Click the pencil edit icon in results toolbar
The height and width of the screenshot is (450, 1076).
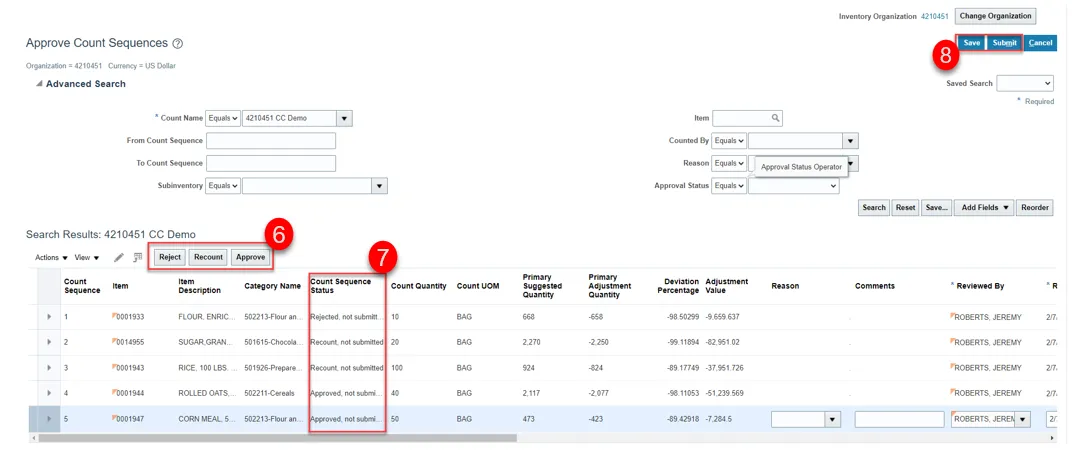coord(119,258)
